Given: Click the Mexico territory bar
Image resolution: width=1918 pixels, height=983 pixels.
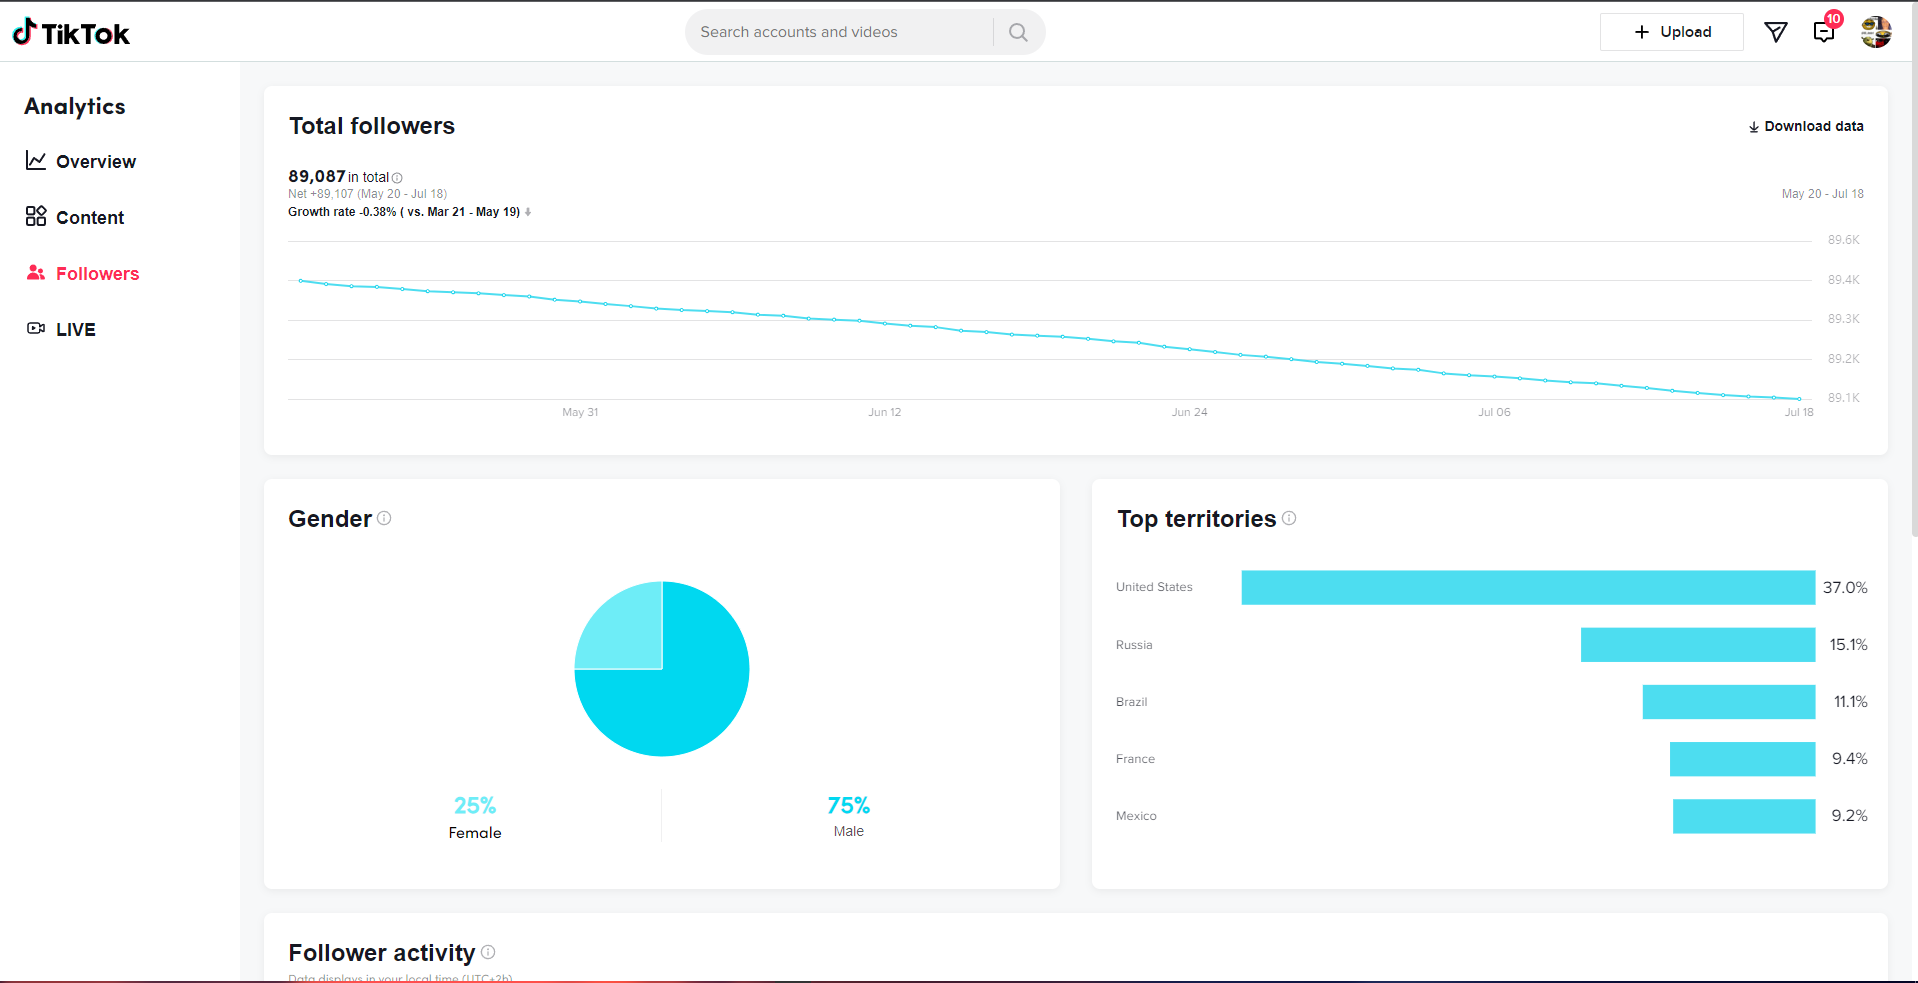Looking at the screenshot, I should pos(1744,815).
